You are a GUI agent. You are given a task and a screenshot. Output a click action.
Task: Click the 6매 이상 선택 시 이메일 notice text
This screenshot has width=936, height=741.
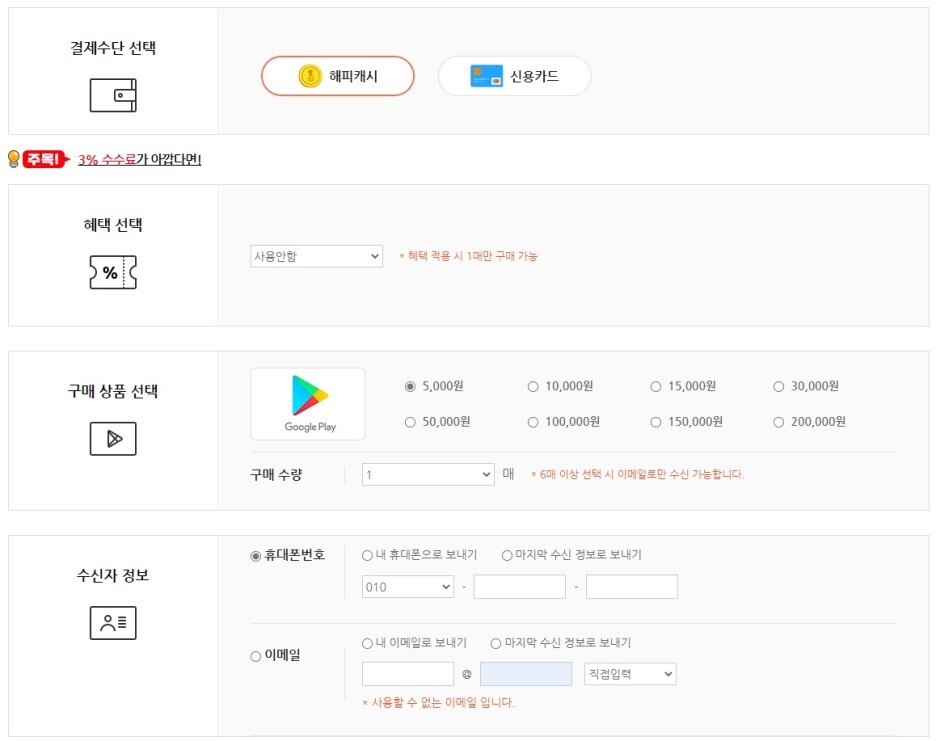pyautogui.click(x=638, y=474)
